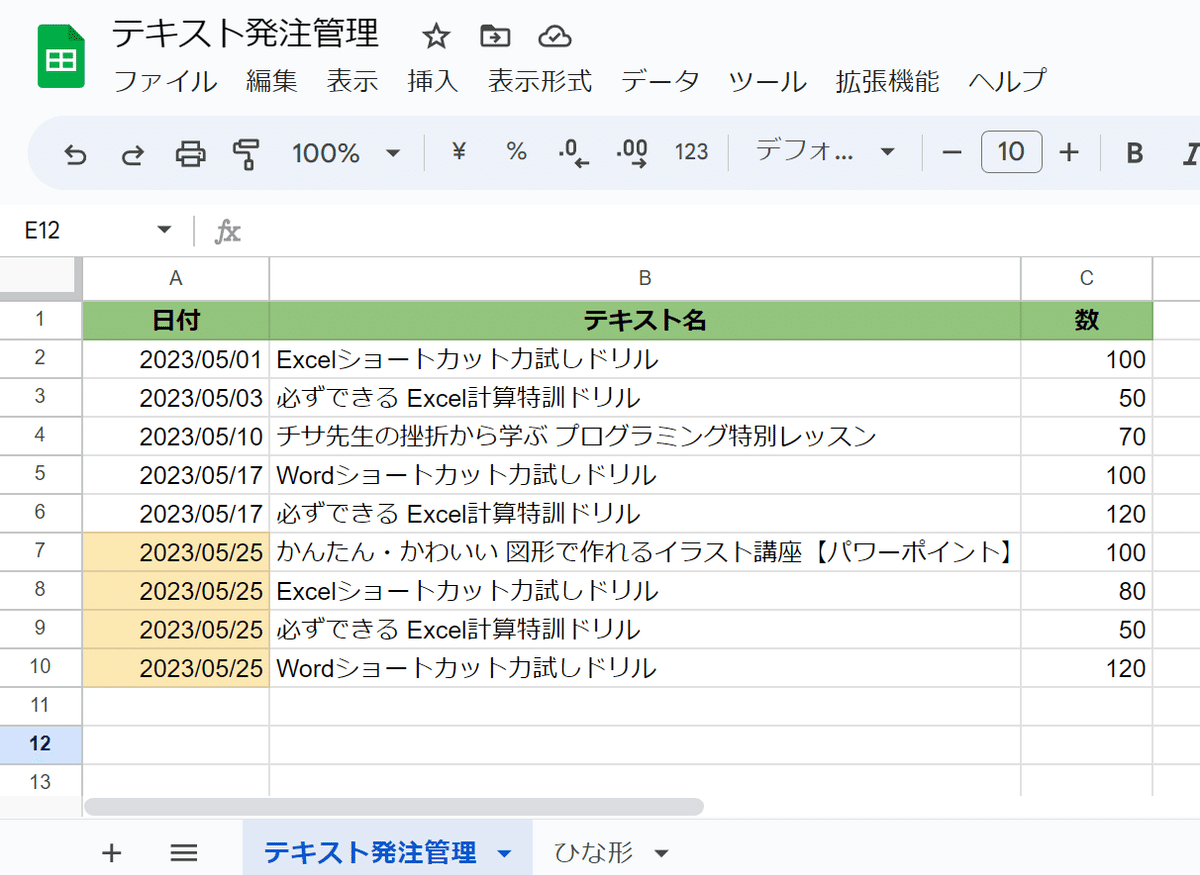The image size is (1200, 875).
Task: Click the font size field showing 10
Action: point(1011,152)
